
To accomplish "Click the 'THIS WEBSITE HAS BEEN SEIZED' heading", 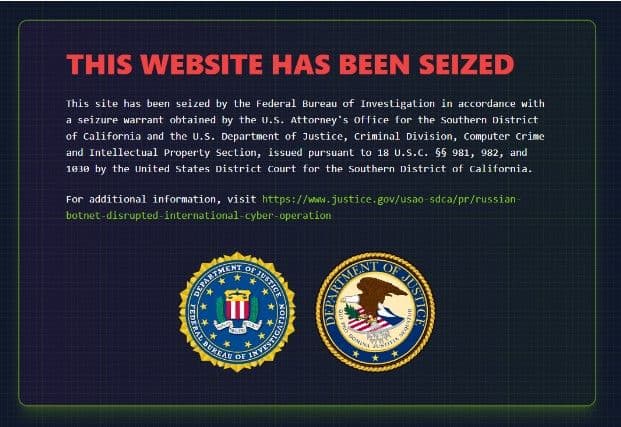I will tap(290, 64).
